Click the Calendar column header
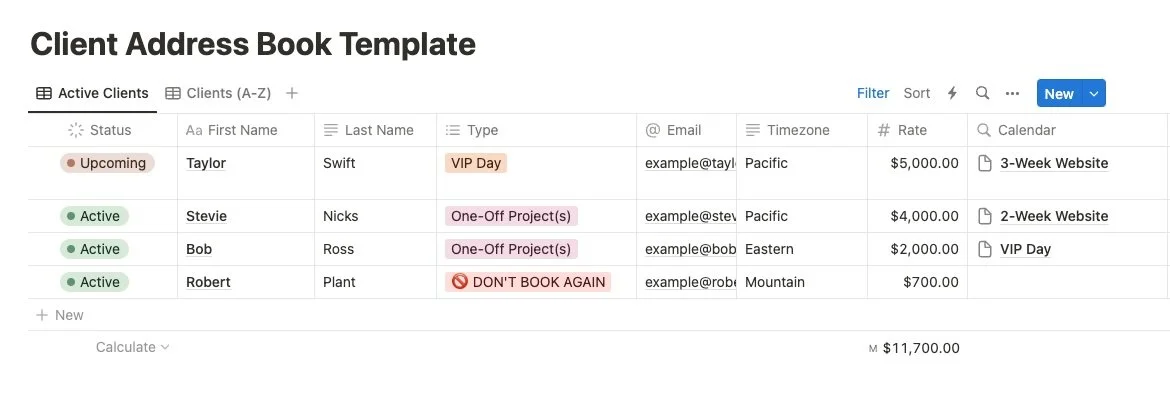The height and width of the screenshot is (402, 1170). click(x=1026, y=130)
